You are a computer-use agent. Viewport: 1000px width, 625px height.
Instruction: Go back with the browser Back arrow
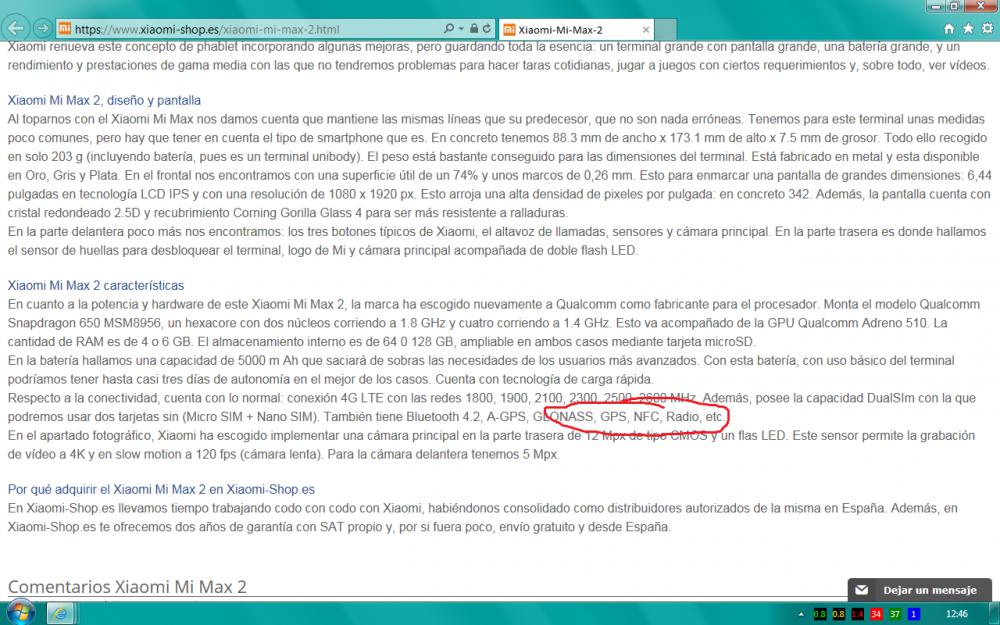15,28
